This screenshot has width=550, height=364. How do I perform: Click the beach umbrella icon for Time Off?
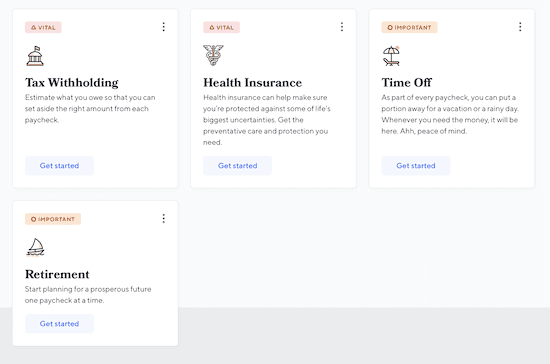pyautogui.click(x=391, y=56)
